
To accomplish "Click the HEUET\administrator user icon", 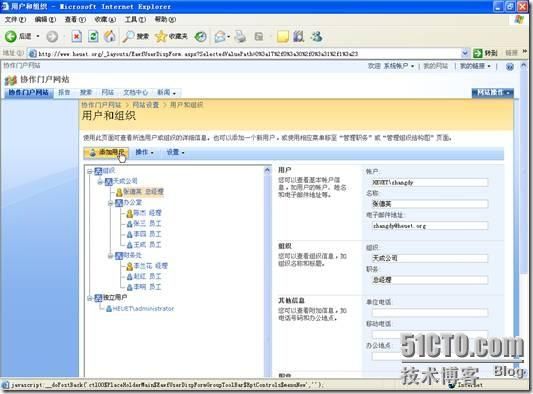I will [x=109, y=309].
